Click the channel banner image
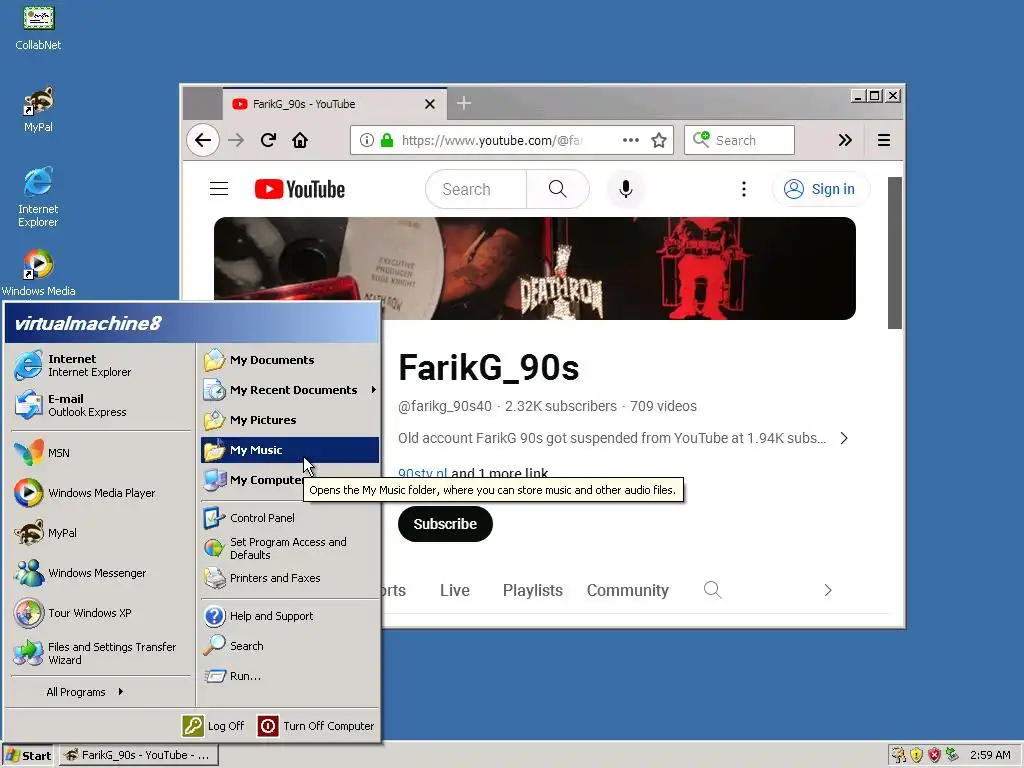 click(534, 268)
